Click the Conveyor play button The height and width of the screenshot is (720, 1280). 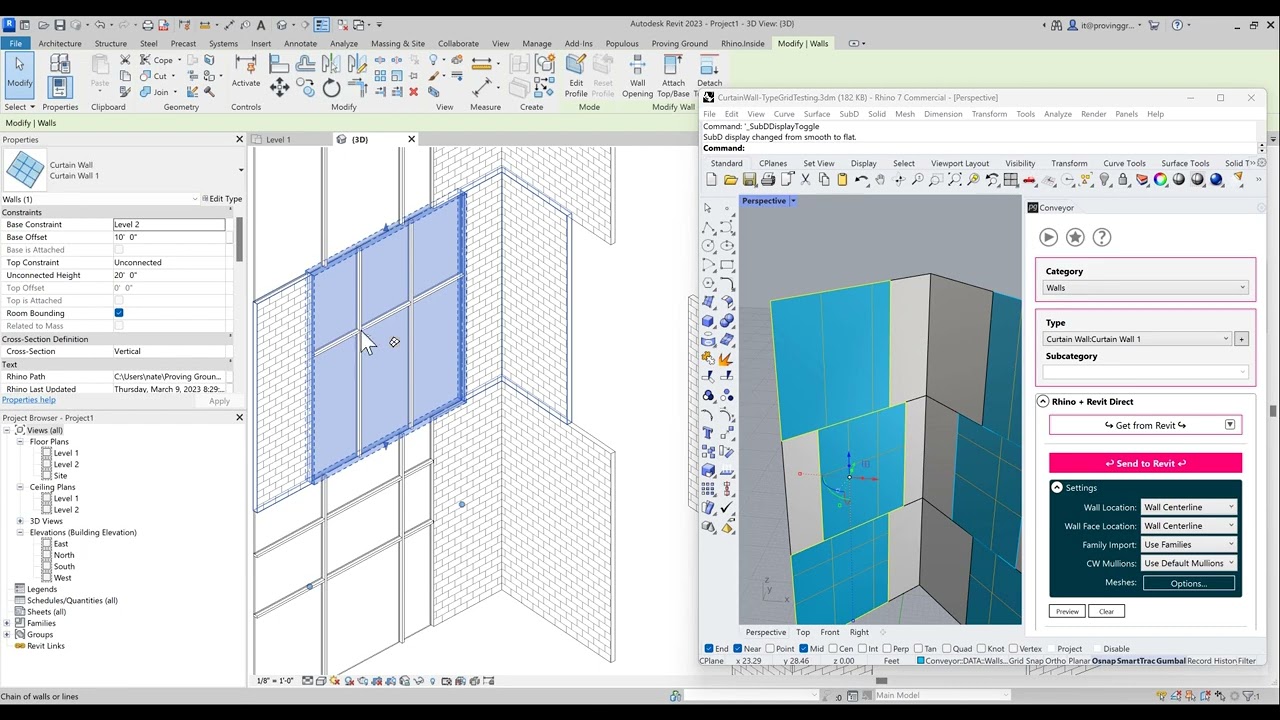[x=1048, y=237]
